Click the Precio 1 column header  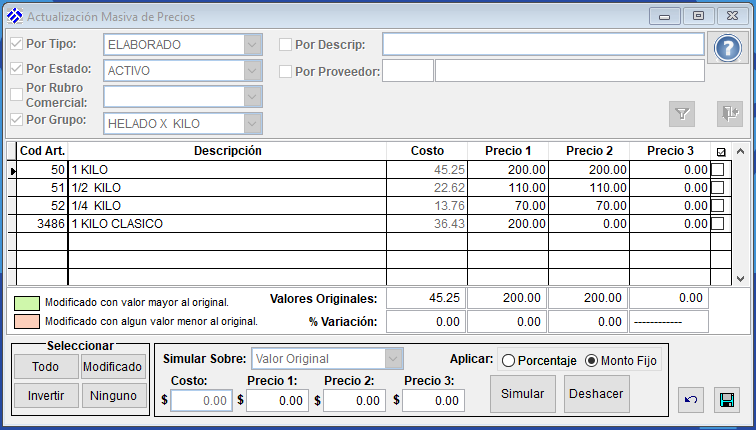[508, 151]
